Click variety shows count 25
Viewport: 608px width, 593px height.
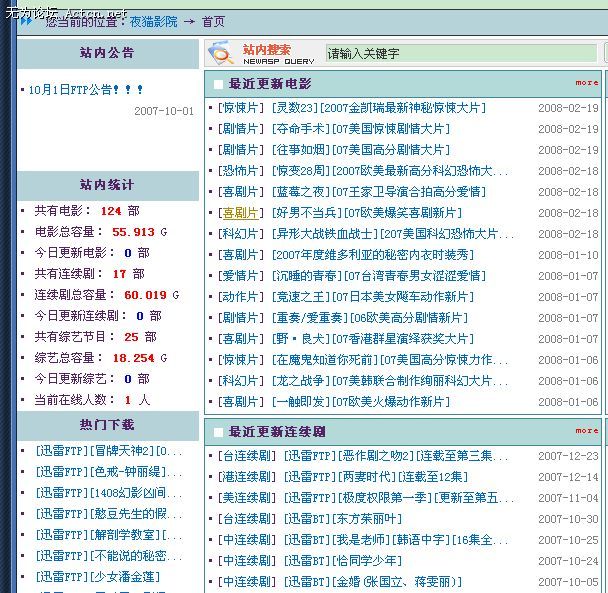tap(131, 337)
